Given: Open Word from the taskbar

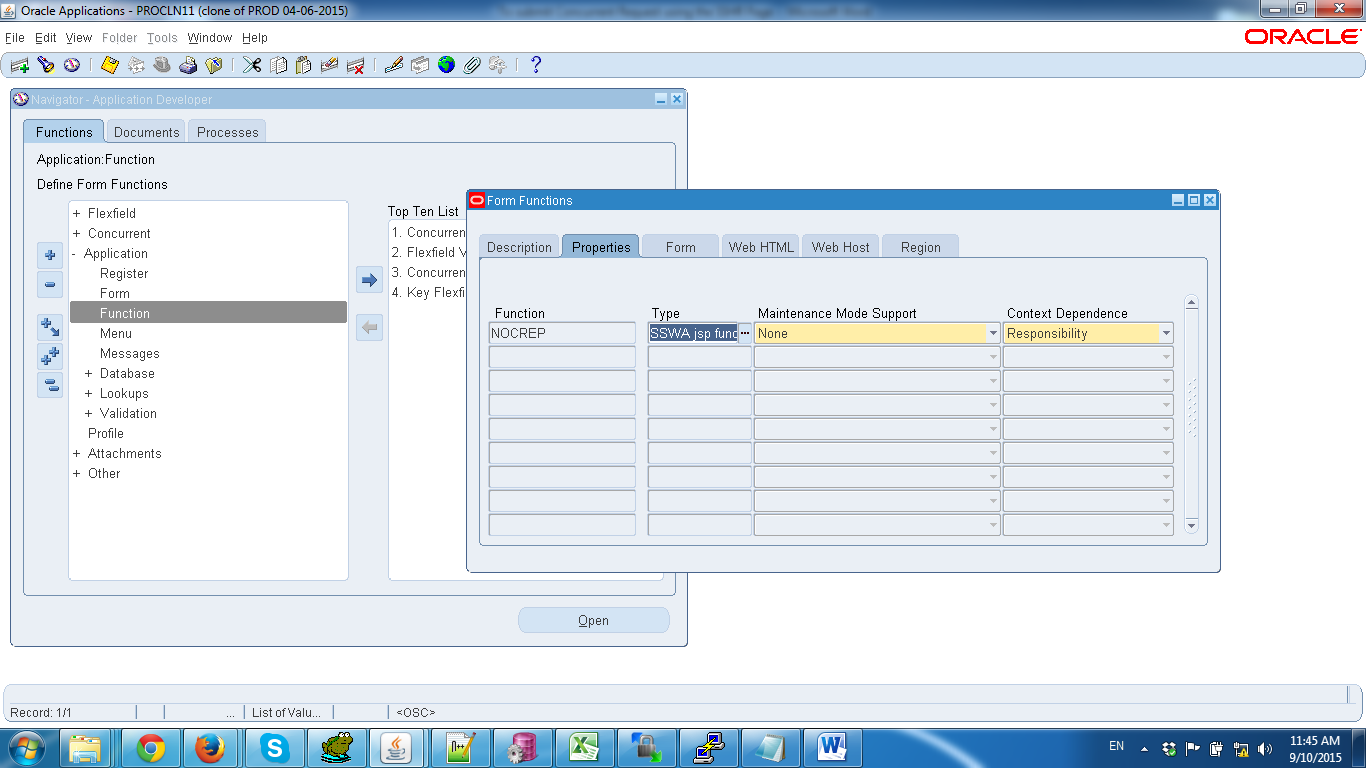Looking at the screenshot, I should [x=832, y=747].
